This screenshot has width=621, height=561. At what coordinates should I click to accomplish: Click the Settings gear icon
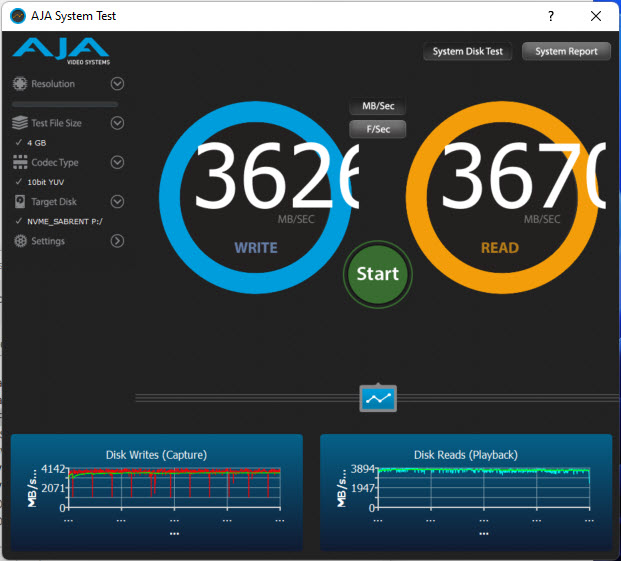pyautogui.click(x=20, y=241)
